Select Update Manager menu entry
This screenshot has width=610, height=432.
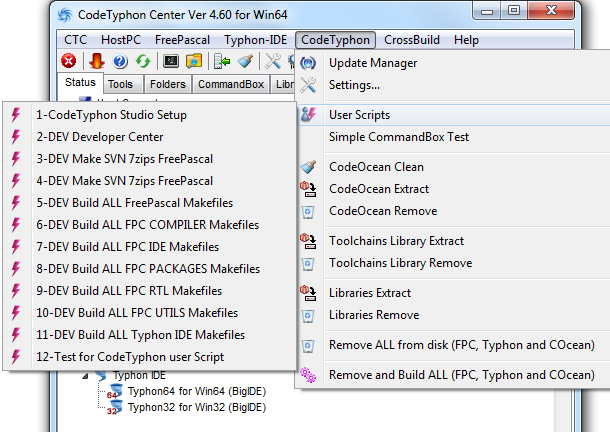(x=452, y=63)
